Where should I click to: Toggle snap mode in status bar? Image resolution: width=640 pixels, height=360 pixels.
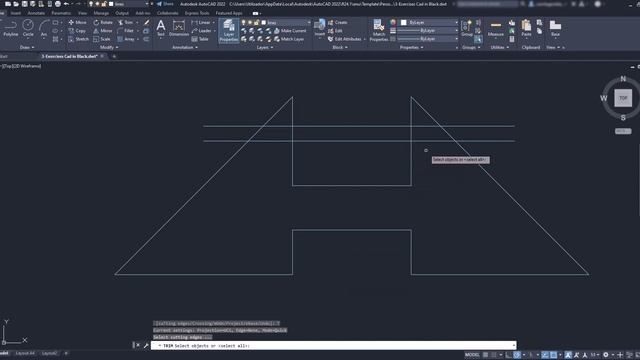[x=494, y=355]
